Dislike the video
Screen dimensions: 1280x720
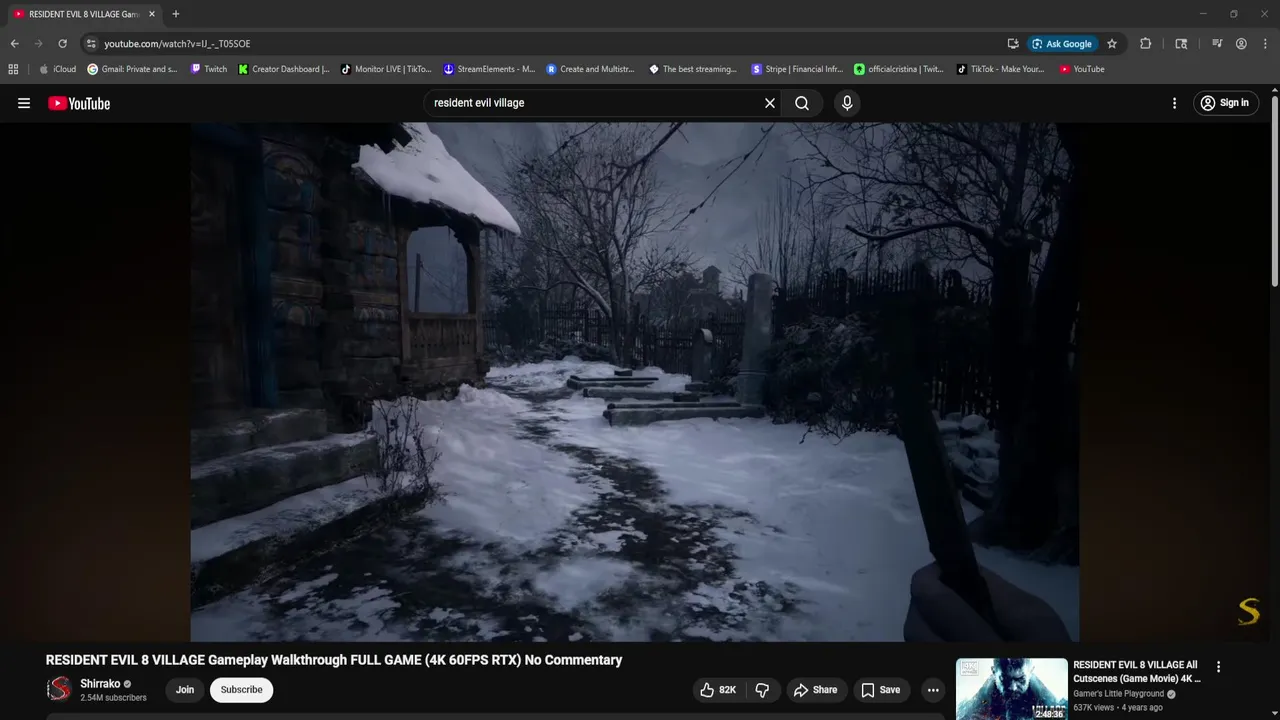[762, 690]
